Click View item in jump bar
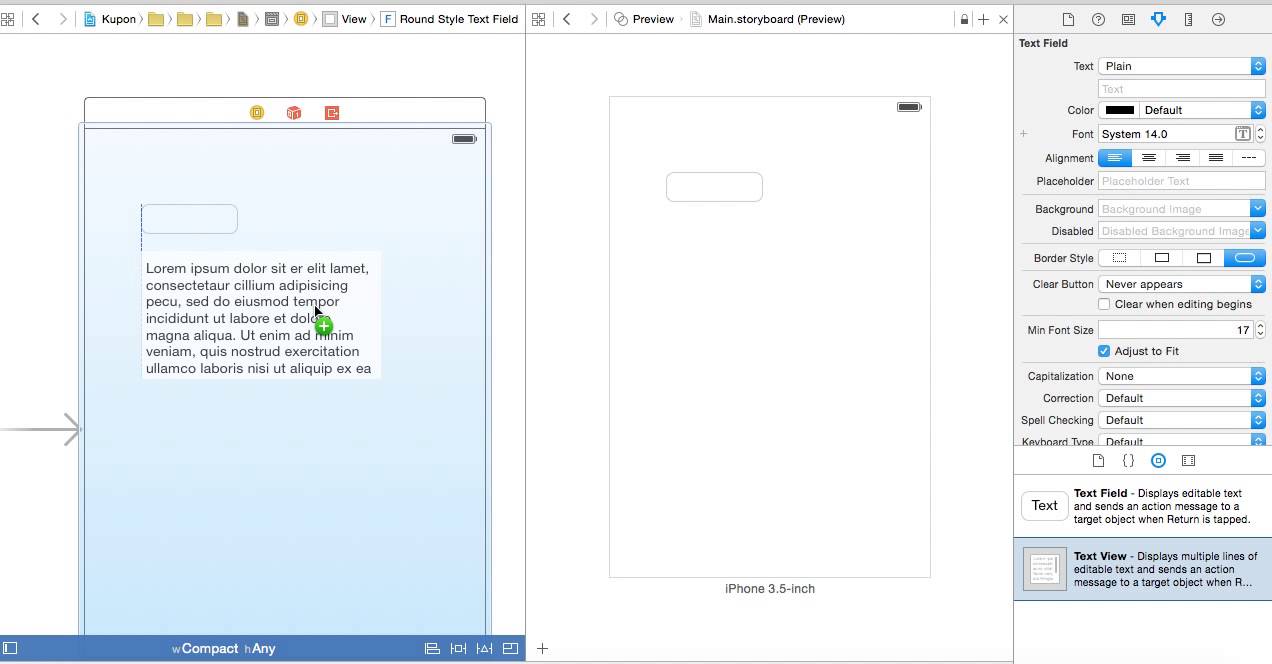This screenshot has width=1272, height=664. 345,19
